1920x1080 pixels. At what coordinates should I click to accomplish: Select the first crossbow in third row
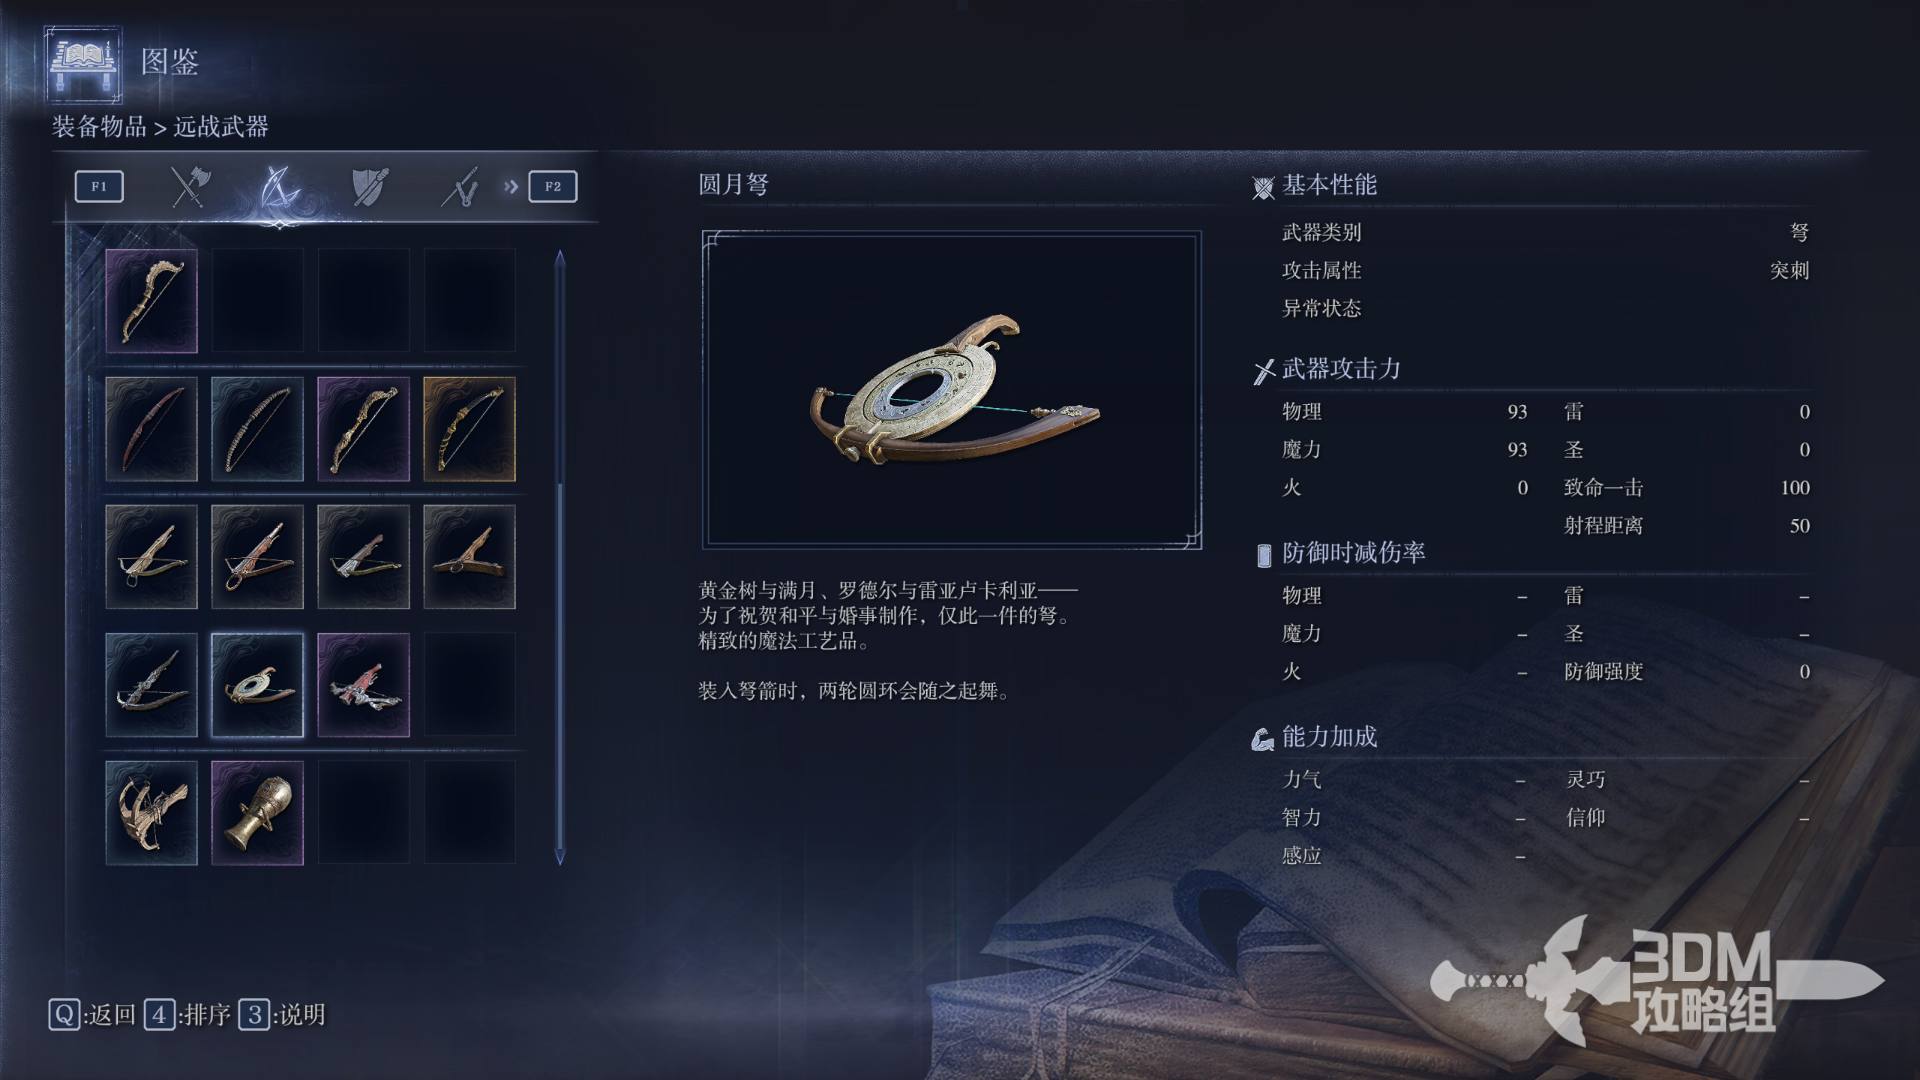tap(152, 557)
